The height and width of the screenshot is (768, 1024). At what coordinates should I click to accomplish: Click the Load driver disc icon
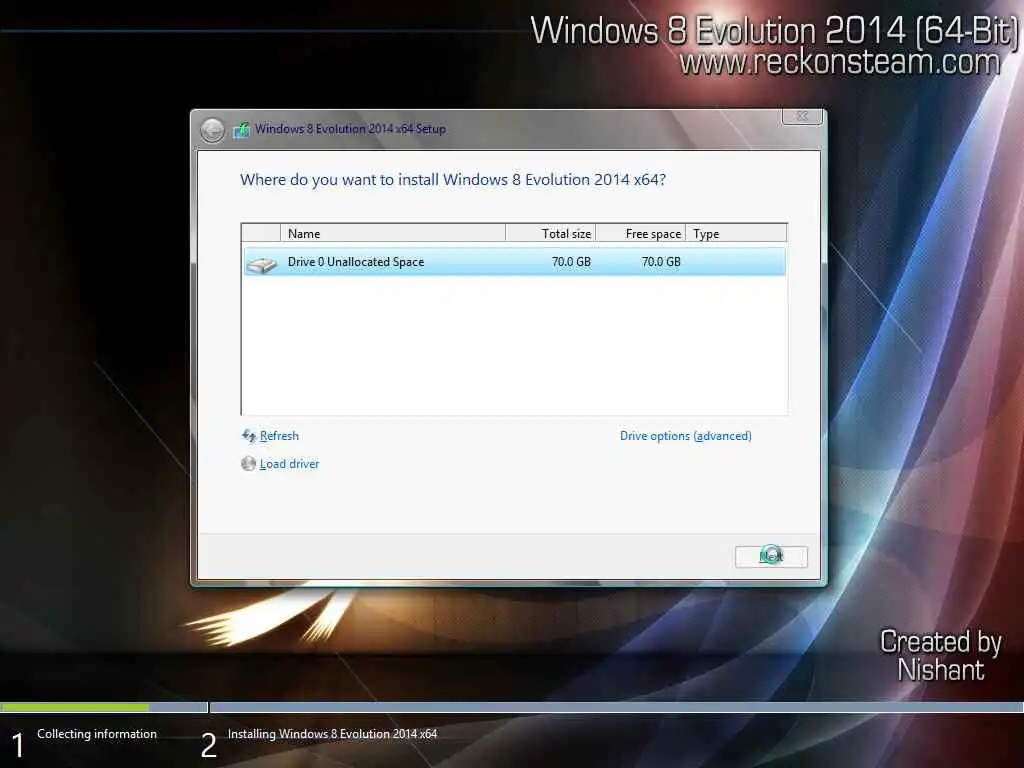[x=248, y=464]
